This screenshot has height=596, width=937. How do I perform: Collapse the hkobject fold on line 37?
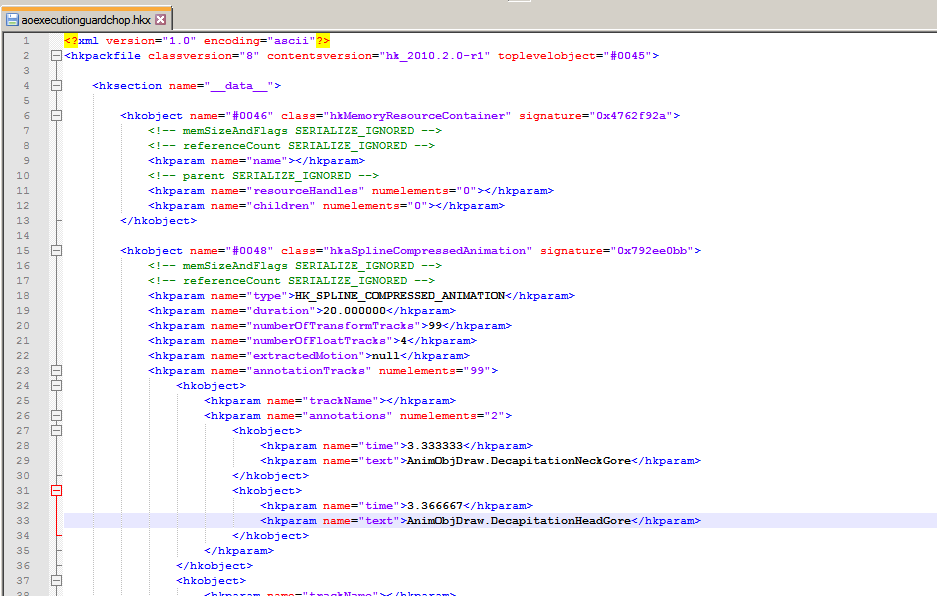point(56,580)
